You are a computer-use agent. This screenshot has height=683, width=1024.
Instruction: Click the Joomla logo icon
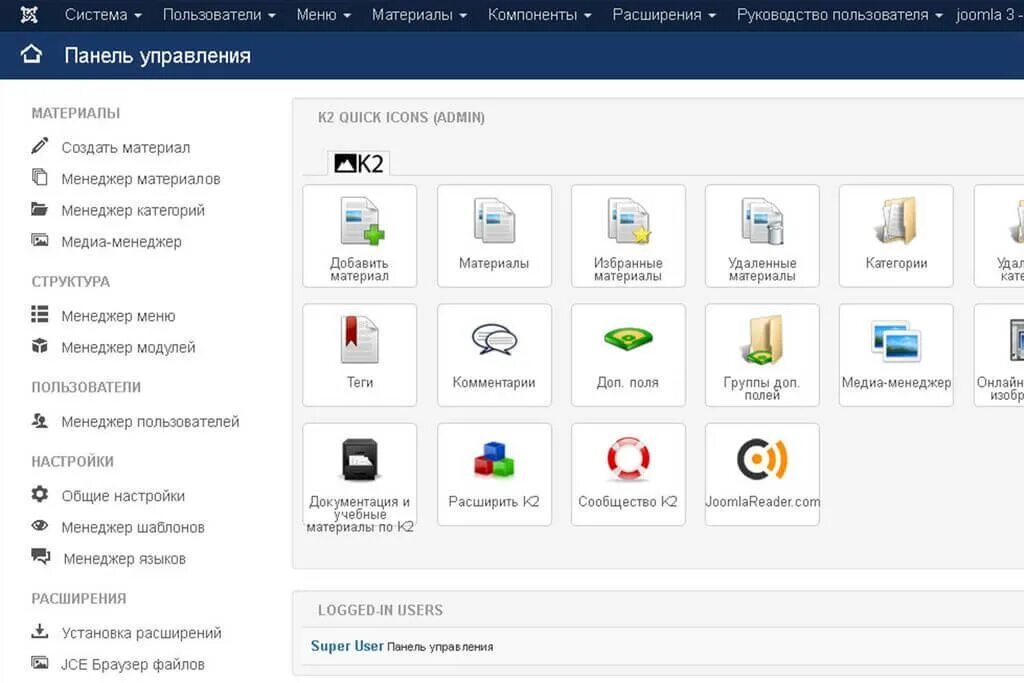coord(29,14)
